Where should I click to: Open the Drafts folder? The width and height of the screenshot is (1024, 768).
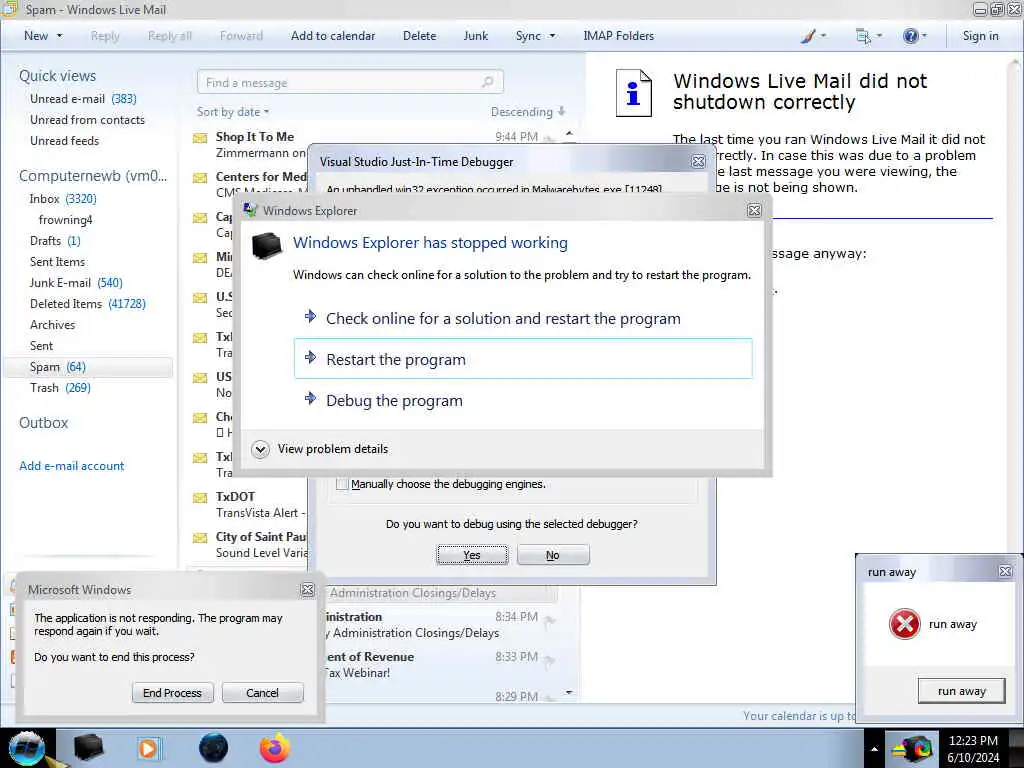tap(55, 240)
